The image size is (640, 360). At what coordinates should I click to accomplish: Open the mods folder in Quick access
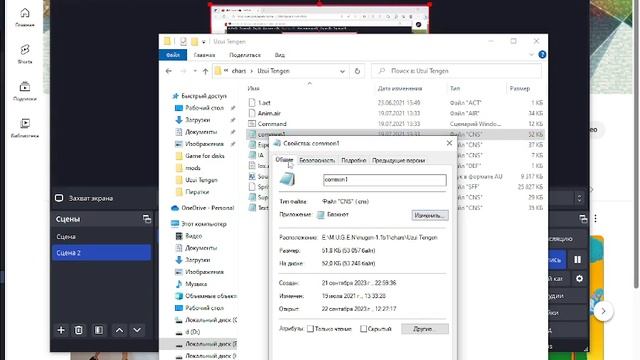click(x=193, y=168)
